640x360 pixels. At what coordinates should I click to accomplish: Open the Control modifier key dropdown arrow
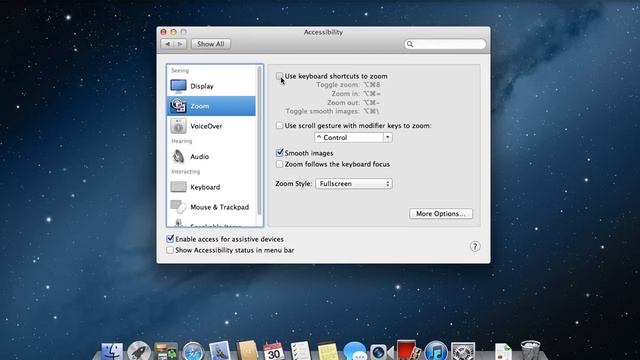[x=388, y=138]
